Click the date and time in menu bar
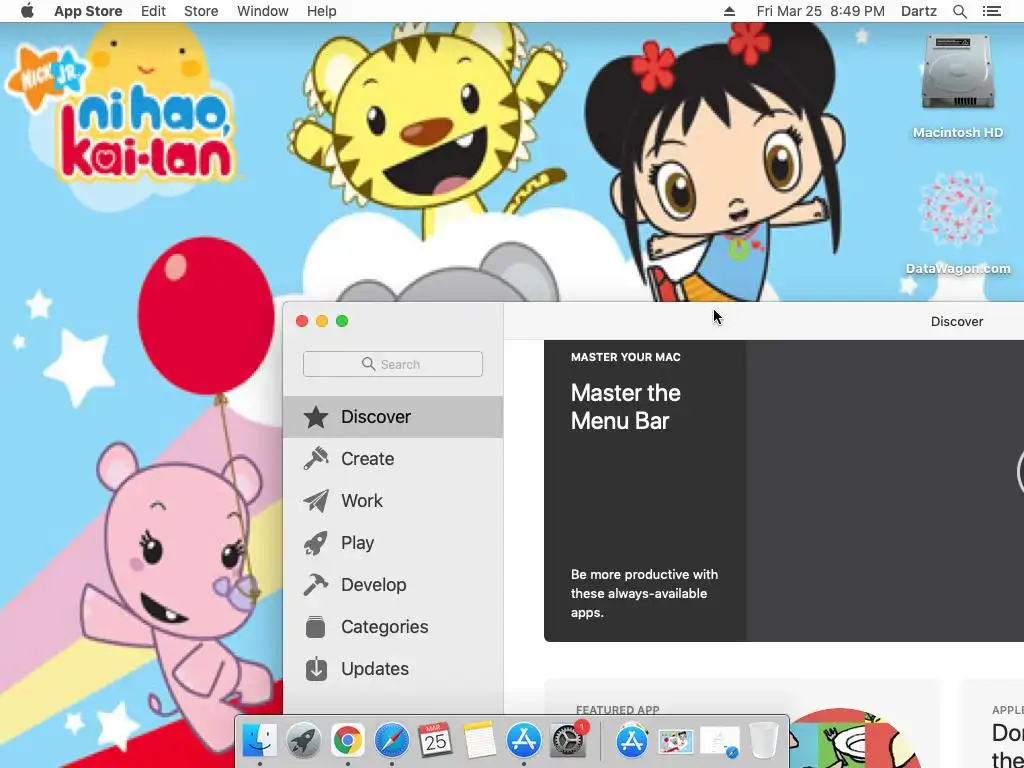1024x768 pixels. coord(820,11)
